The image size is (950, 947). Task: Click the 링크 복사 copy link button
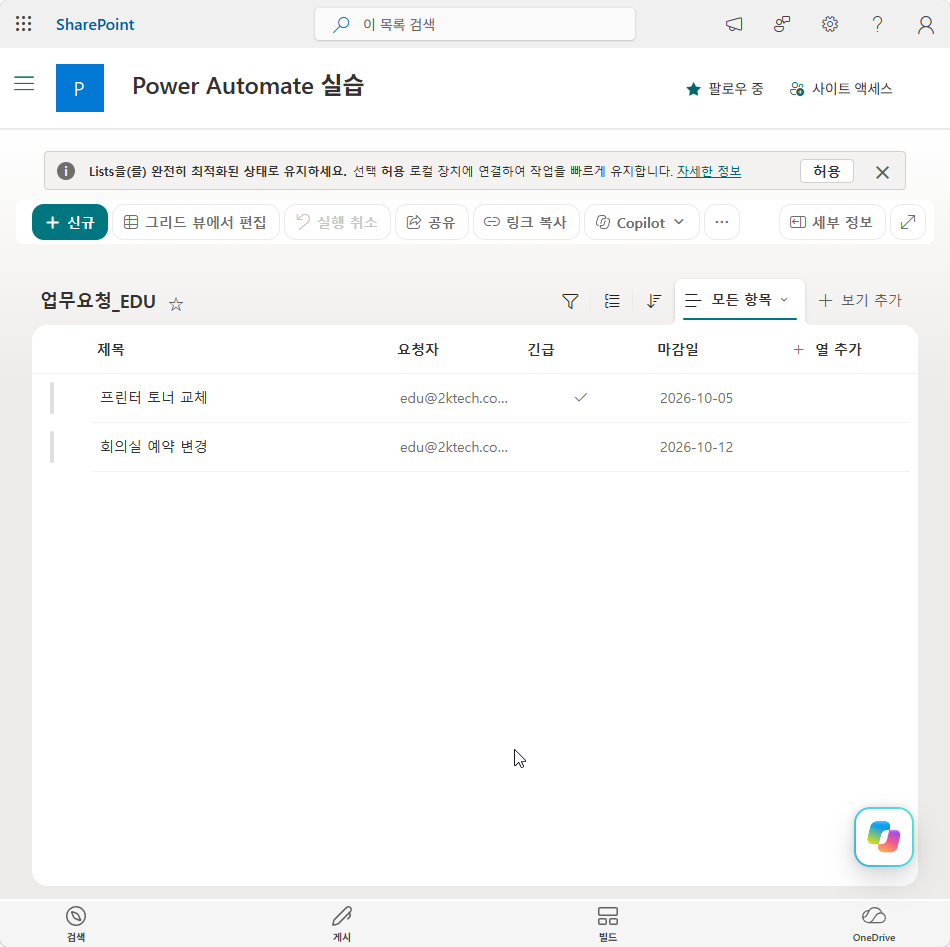coord(526,222)
